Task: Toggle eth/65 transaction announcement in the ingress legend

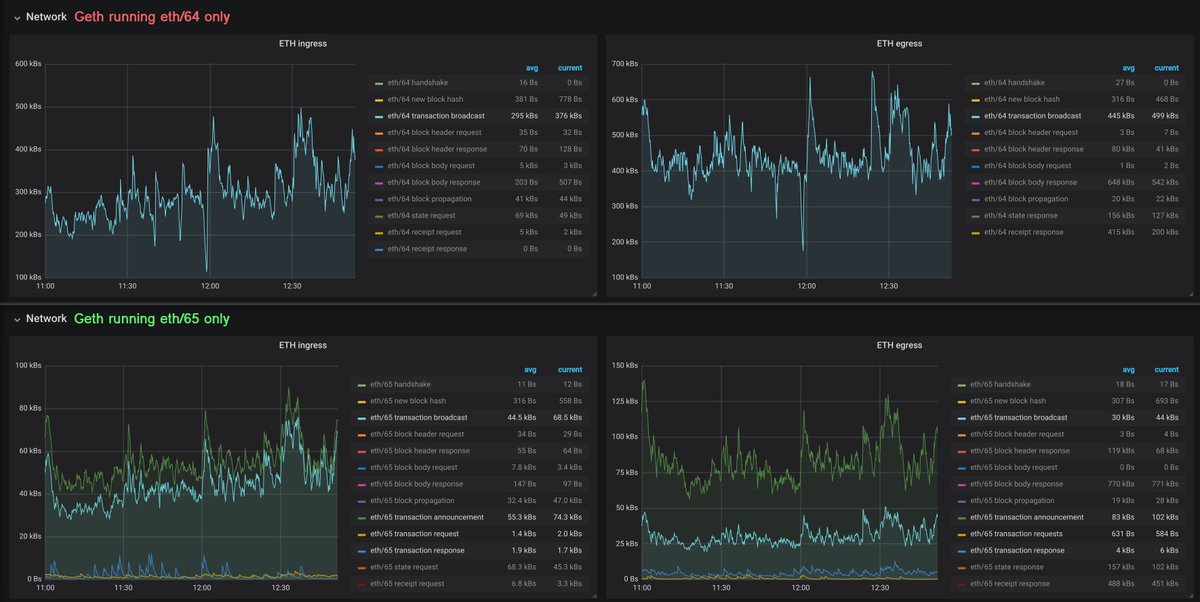Action: click(x=427, y=517)
